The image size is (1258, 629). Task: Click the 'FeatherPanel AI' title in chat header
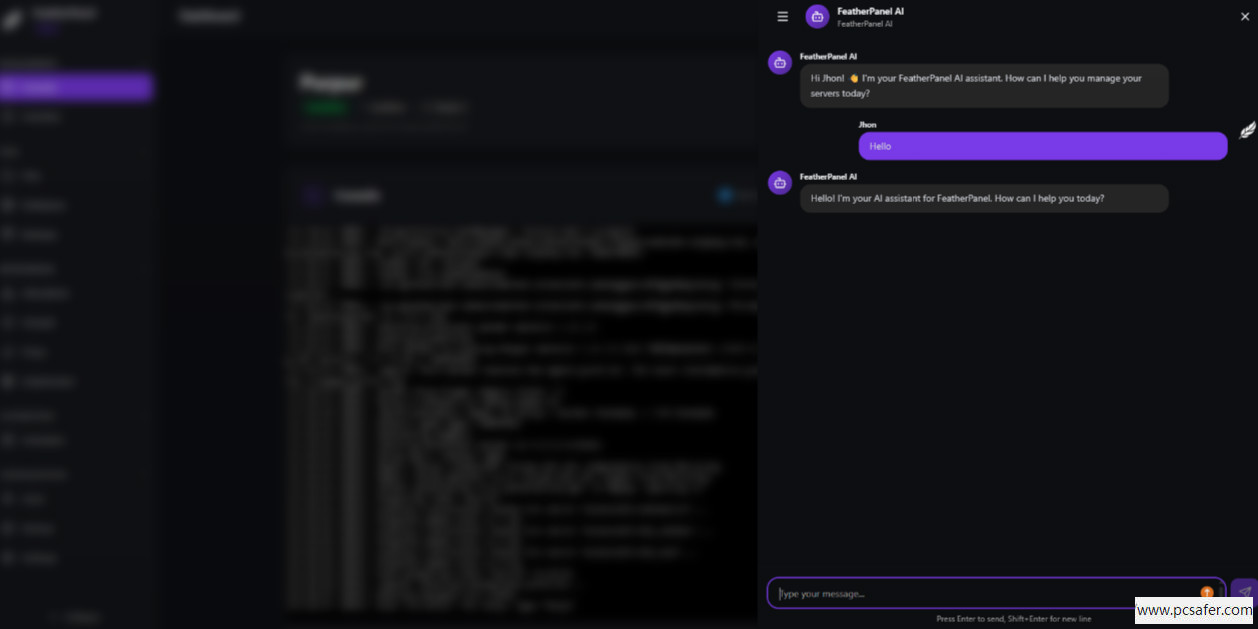(870, 11)
